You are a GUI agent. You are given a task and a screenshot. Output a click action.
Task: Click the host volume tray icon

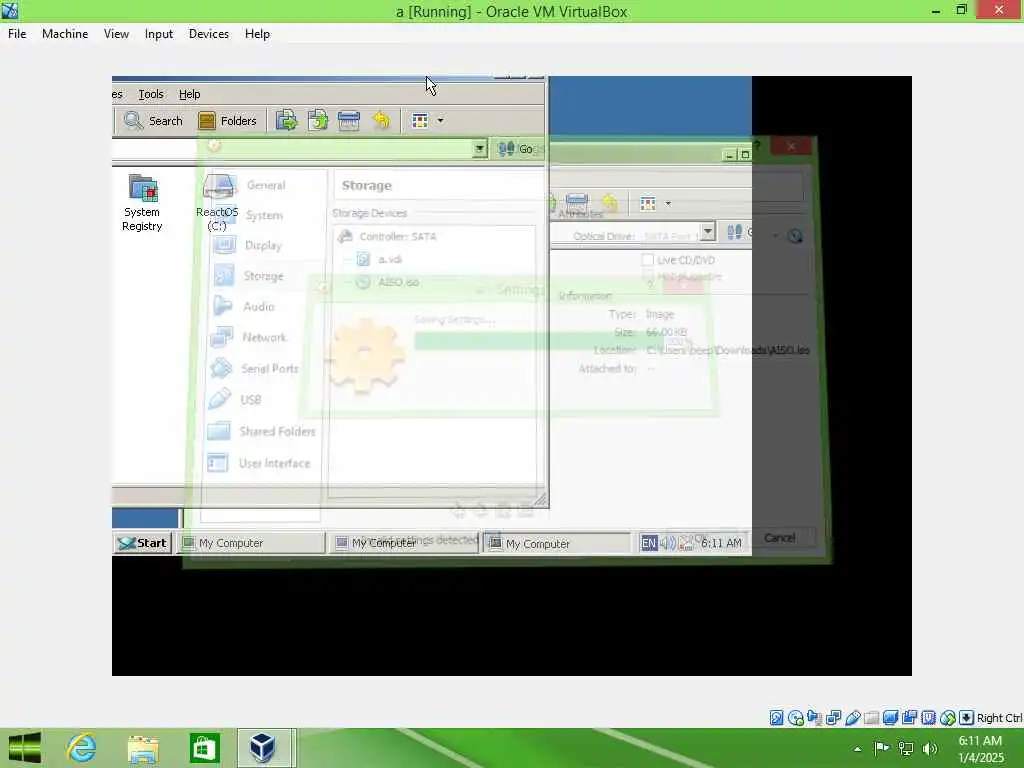point(930,748)
